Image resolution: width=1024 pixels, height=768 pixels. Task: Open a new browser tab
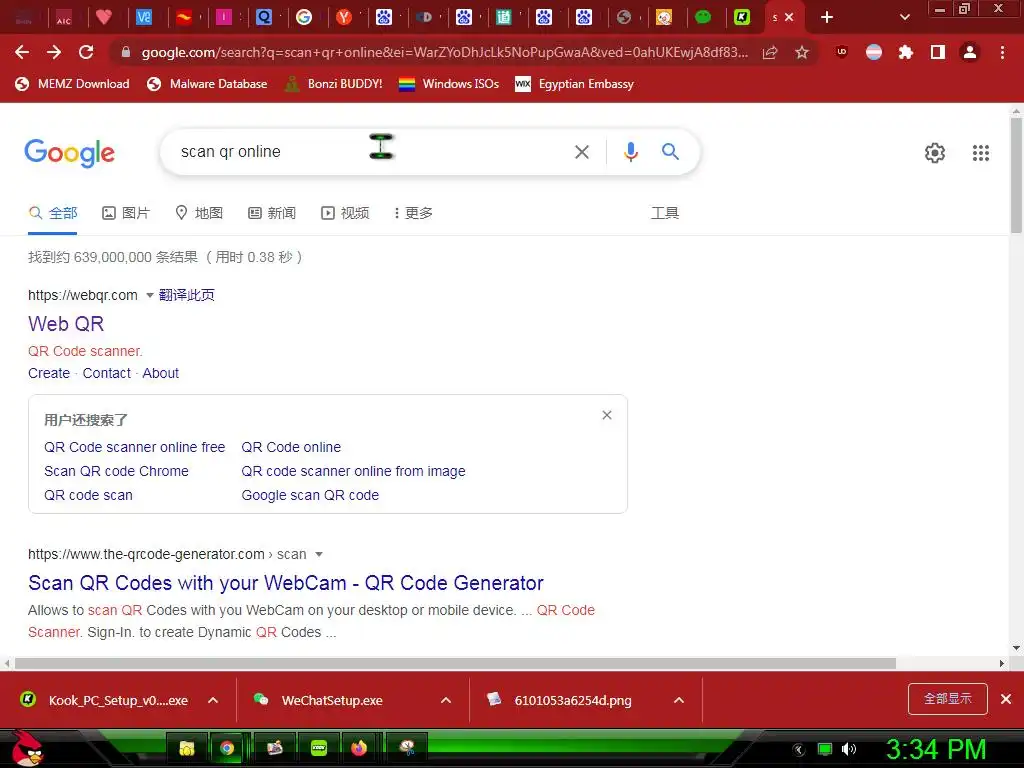pos(827,18)
